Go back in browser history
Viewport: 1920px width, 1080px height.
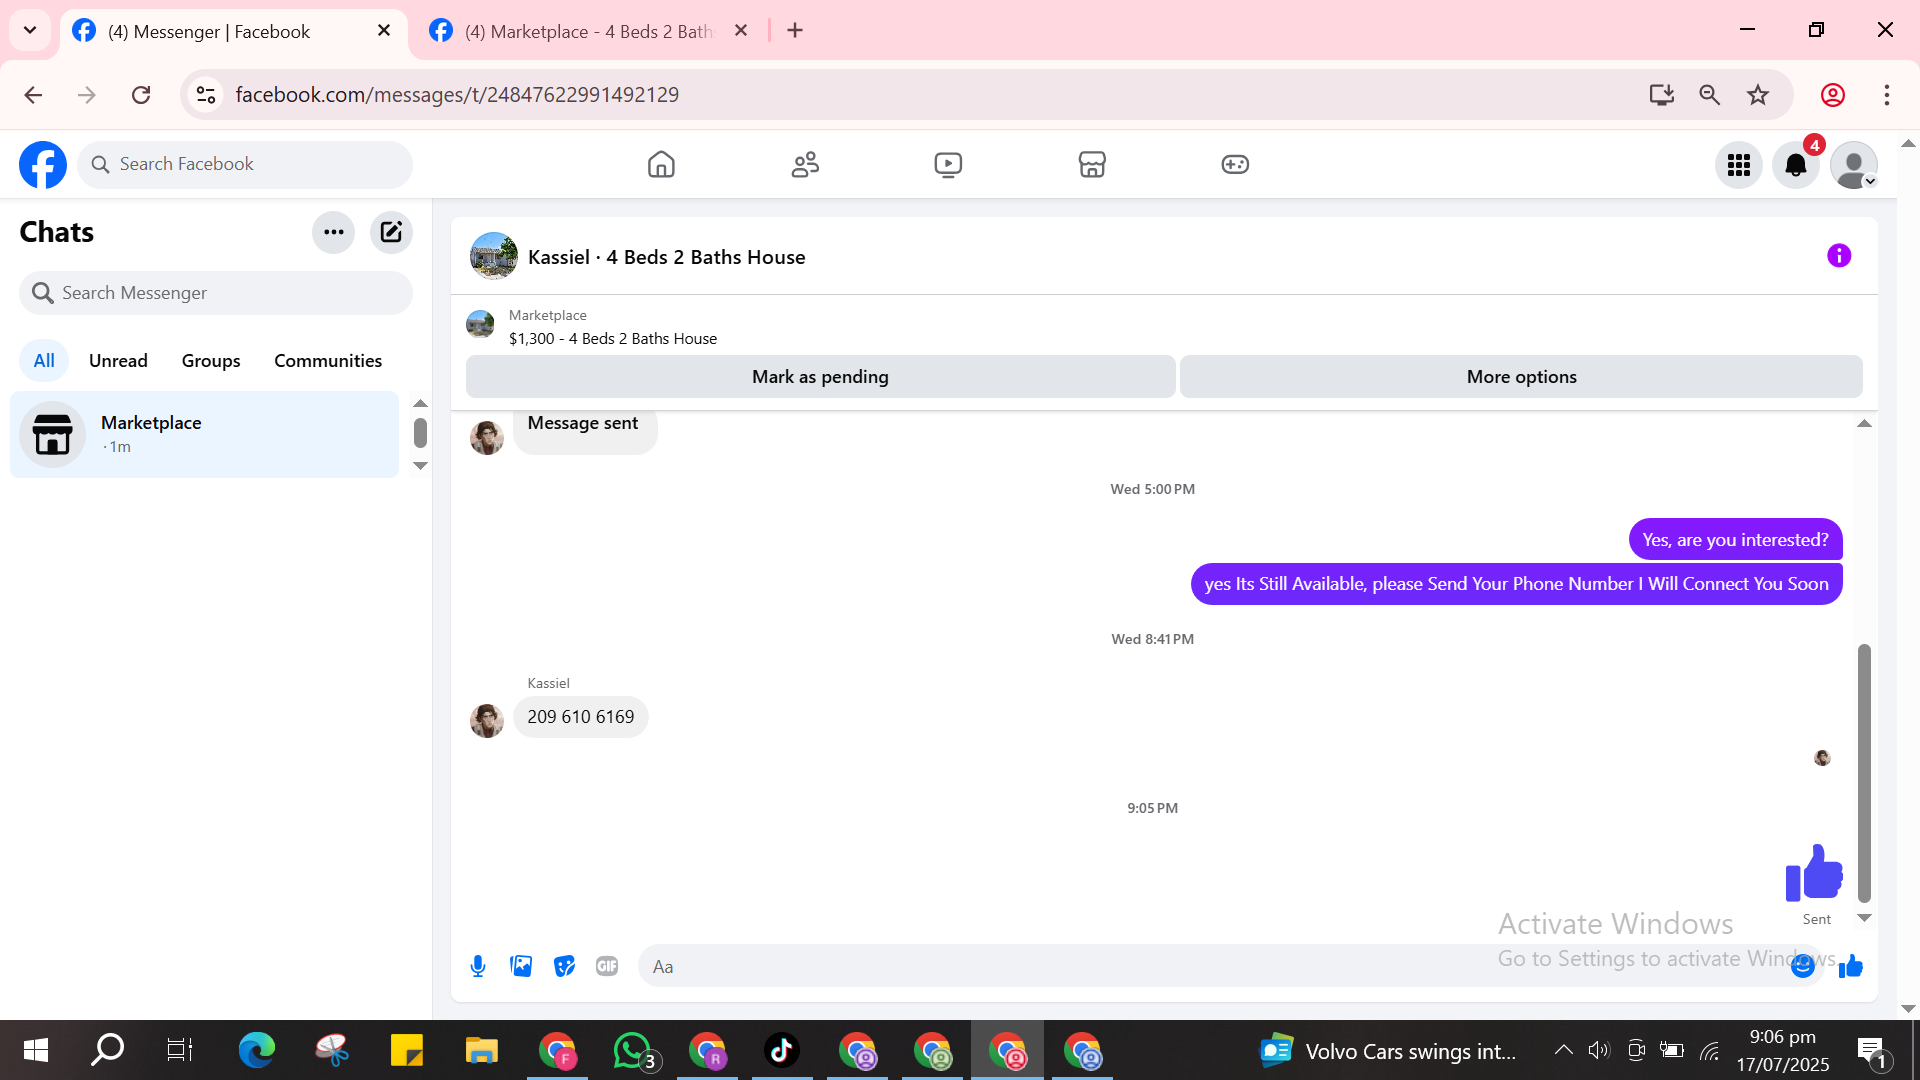point(33,95)
